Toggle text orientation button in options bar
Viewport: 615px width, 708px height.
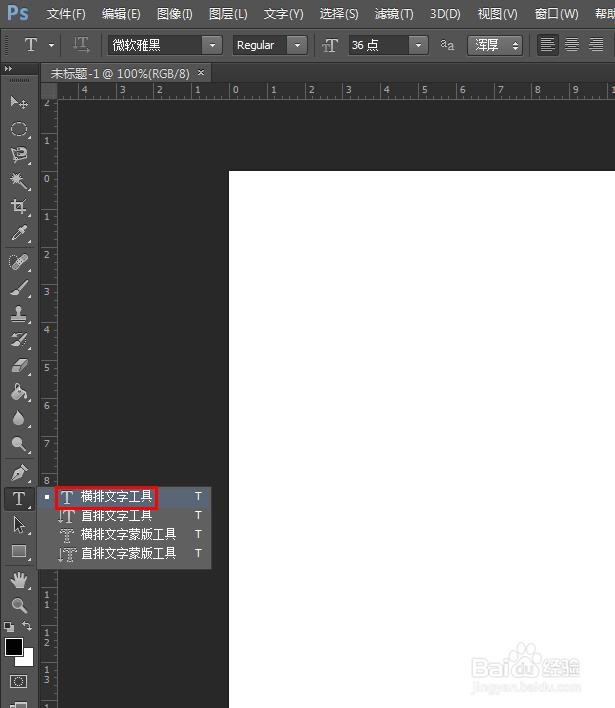click(81, 45)
